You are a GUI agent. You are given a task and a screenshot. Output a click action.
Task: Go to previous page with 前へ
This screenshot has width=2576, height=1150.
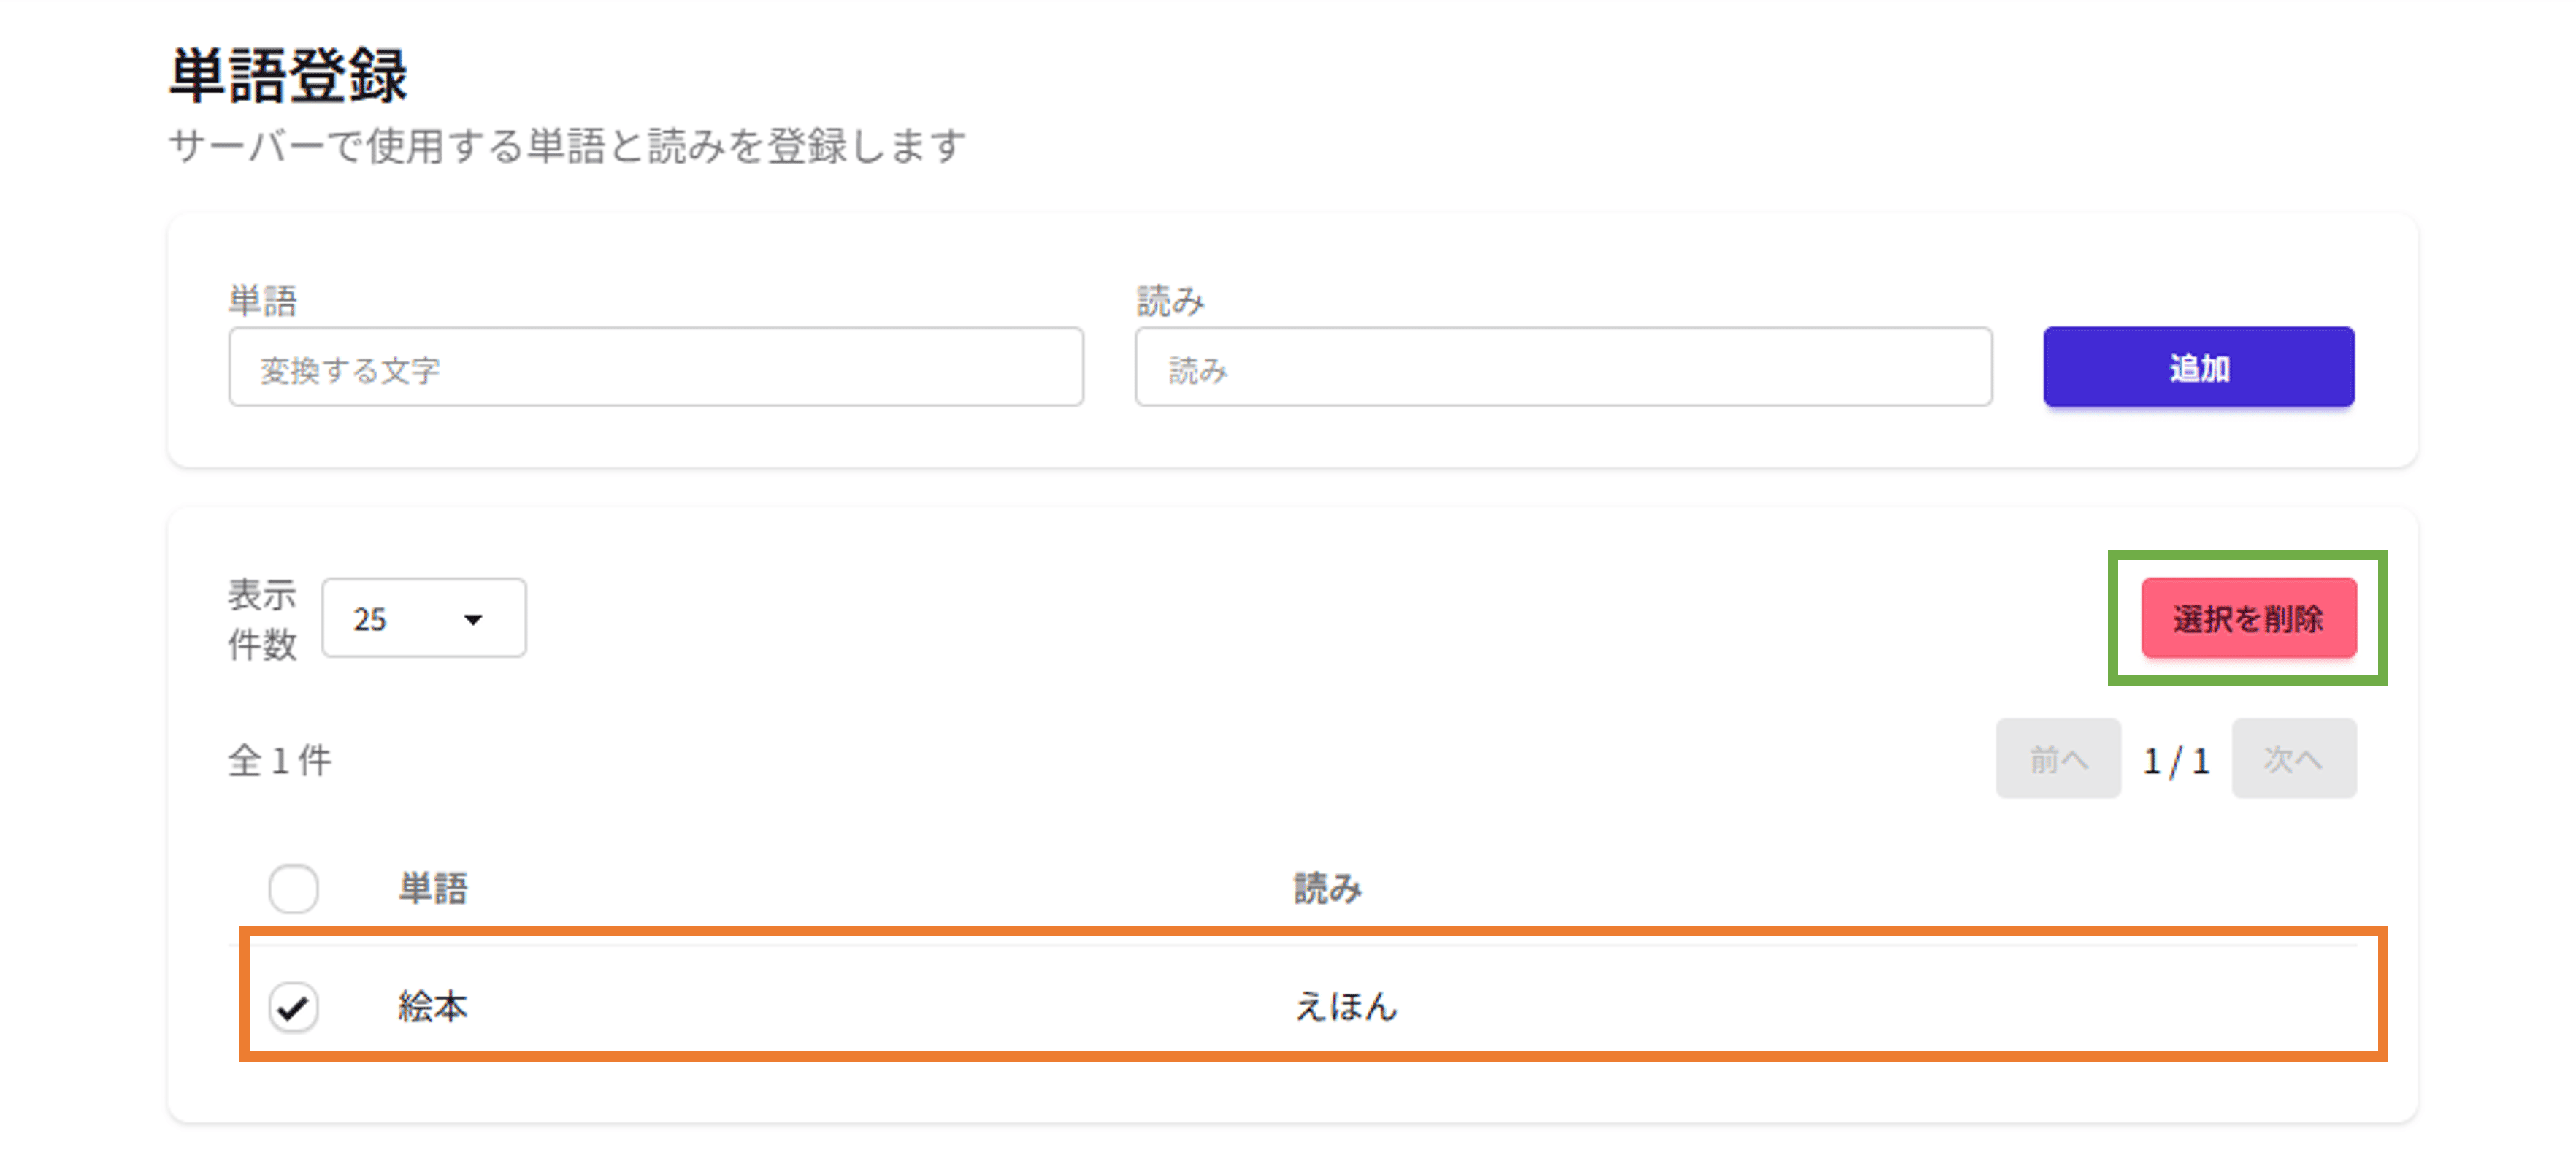[x=2057, y=759]
